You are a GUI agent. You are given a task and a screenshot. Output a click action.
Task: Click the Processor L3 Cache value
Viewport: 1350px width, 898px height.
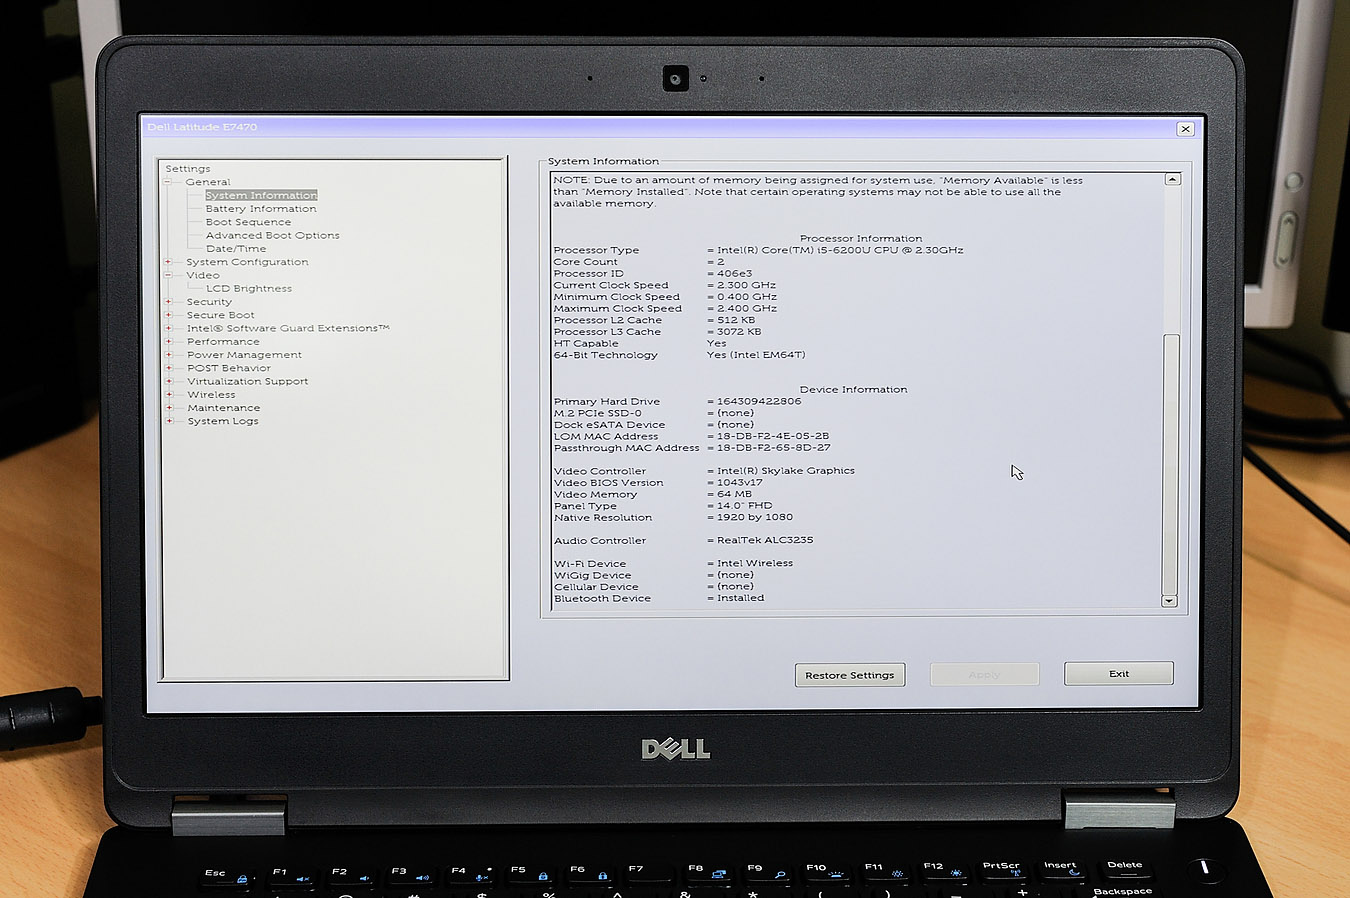(739, 331)
